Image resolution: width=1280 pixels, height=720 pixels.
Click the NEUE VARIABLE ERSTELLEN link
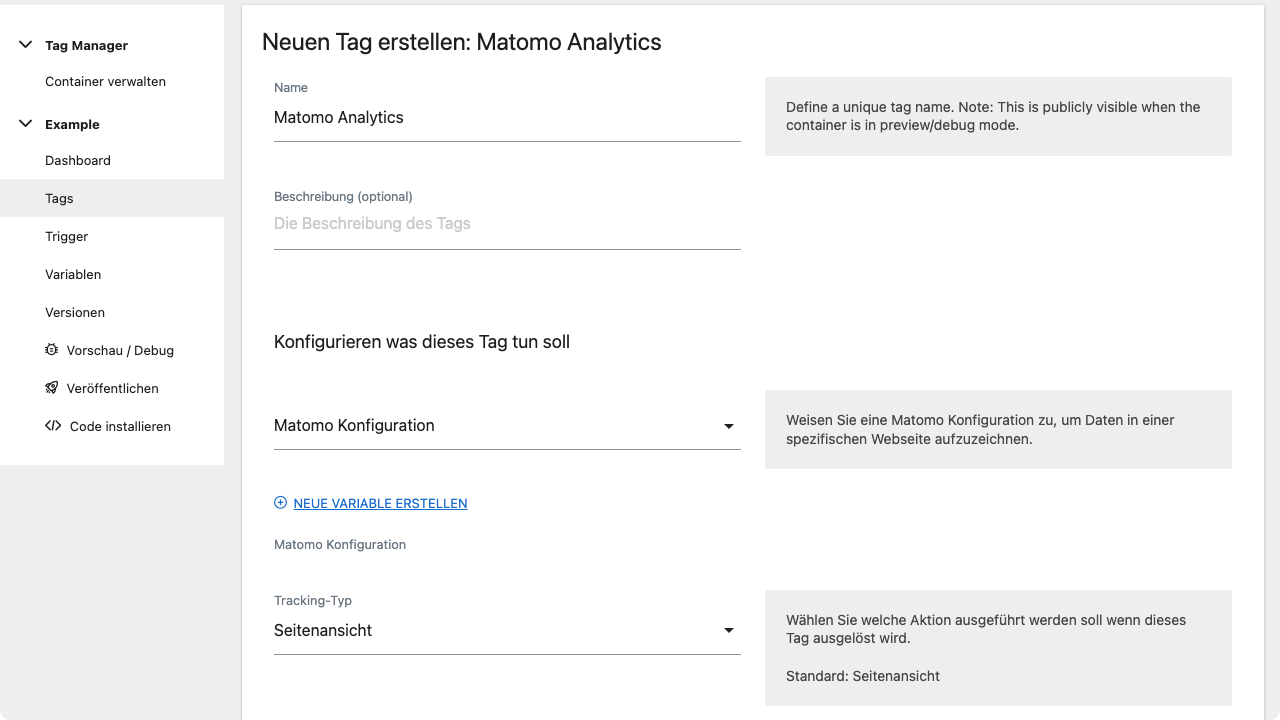(x=380, y=503)
